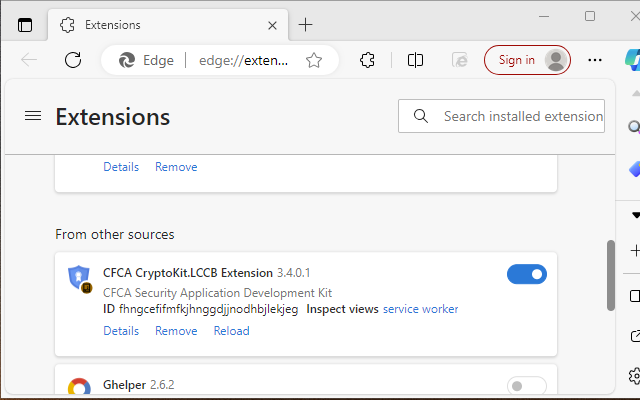Focus the Search installed extensions field
Screen dimensions: 640x400
pyautogui.click(x=522, y=116)
